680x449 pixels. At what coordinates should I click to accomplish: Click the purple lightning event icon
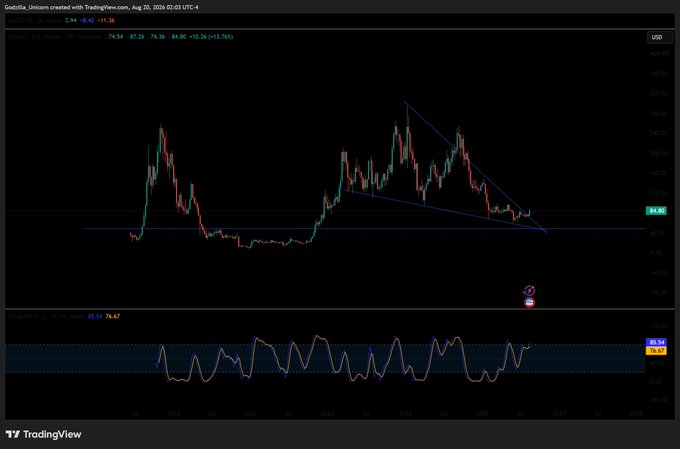[529, 291]
